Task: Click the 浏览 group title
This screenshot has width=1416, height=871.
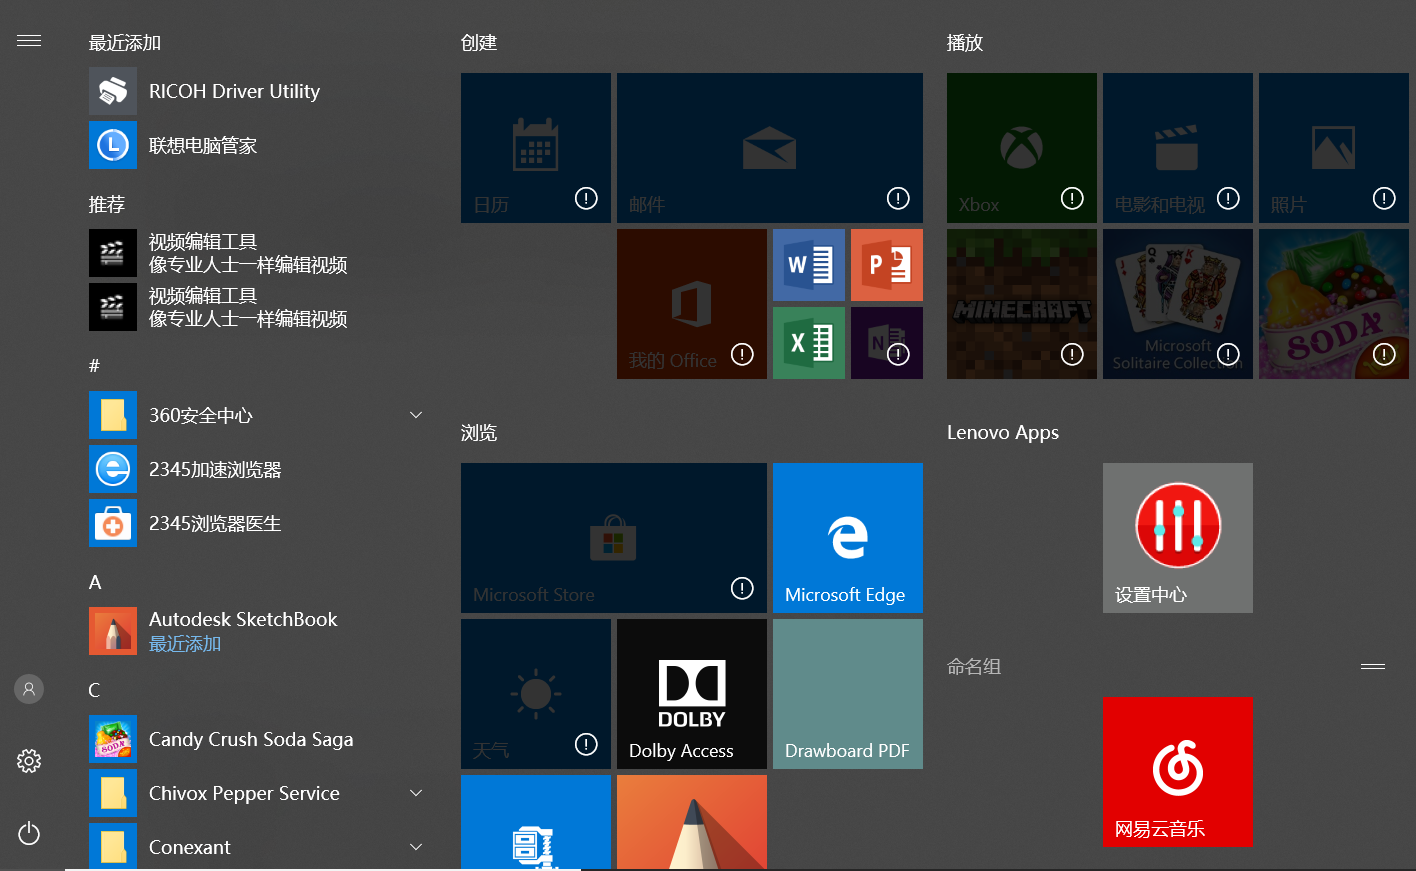Action: pos(479,433)
